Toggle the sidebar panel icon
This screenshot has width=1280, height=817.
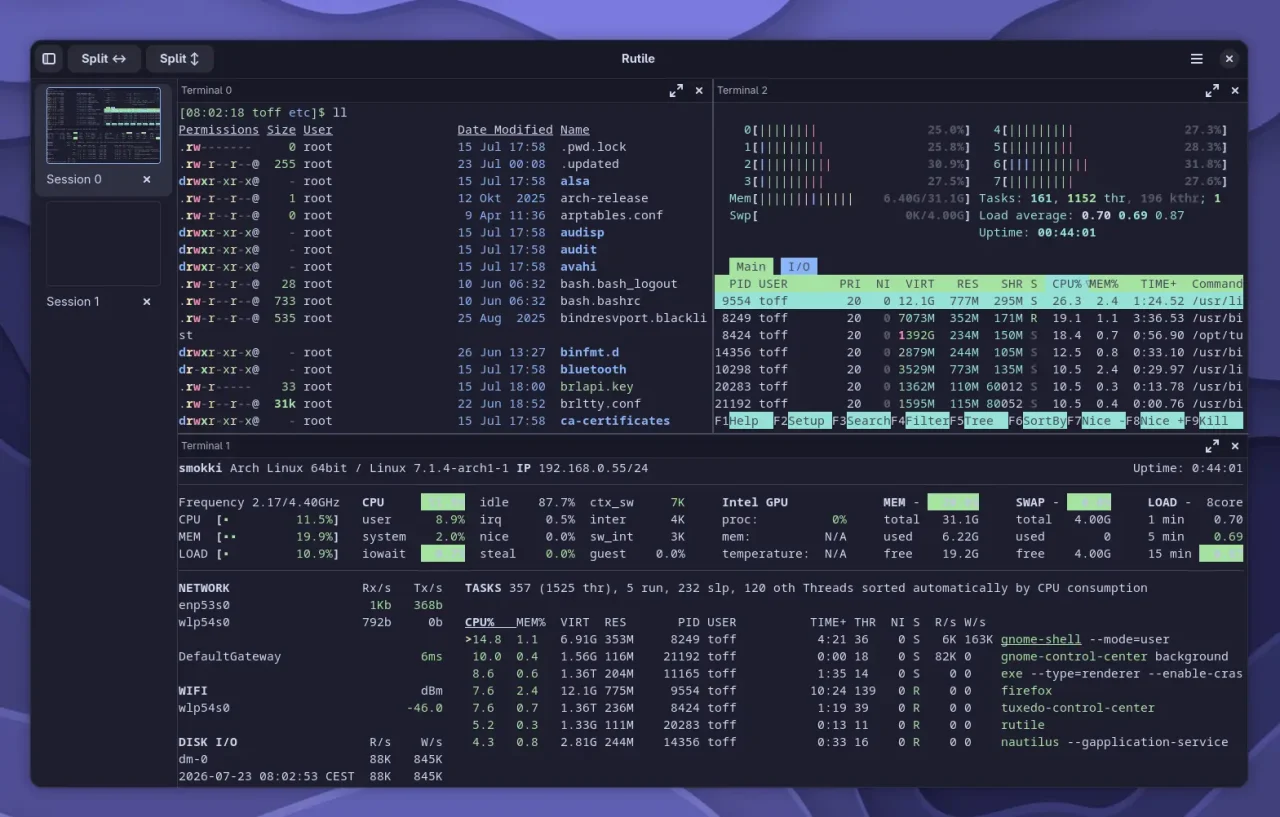tap(49, 59)
